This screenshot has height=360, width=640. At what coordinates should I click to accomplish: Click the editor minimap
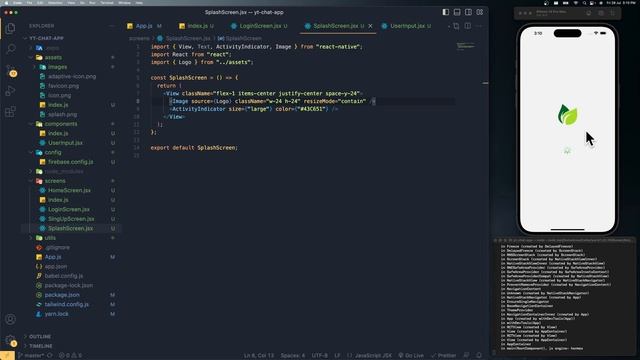[466, 47]
